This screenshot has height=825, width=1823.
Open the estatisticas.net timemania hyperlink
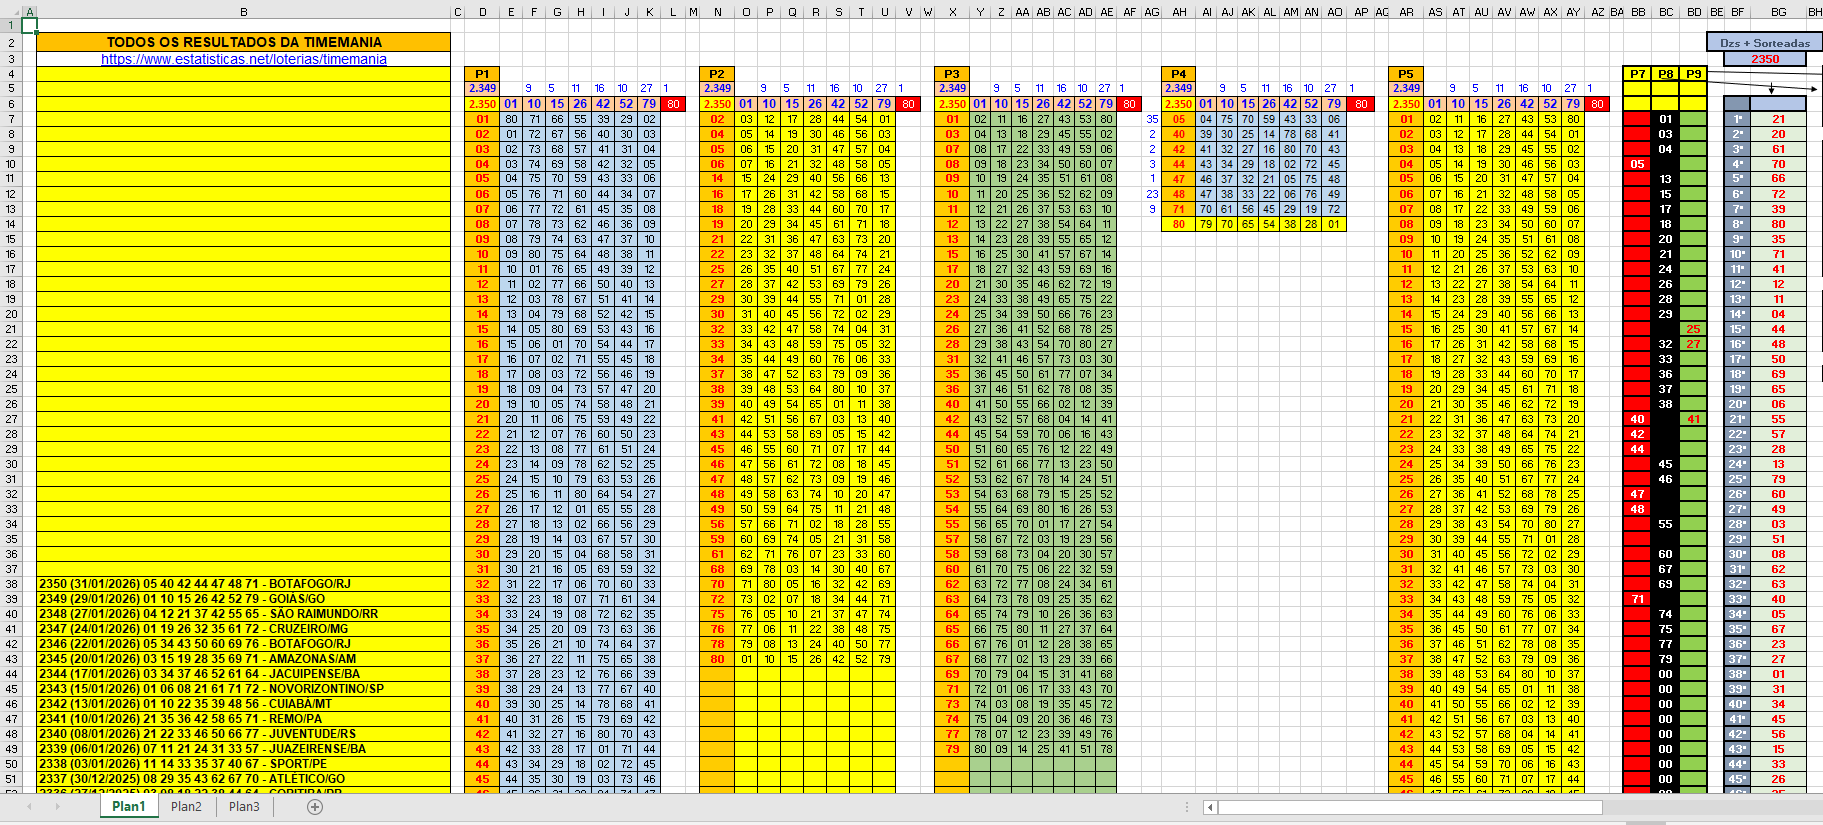coord(244,59)
